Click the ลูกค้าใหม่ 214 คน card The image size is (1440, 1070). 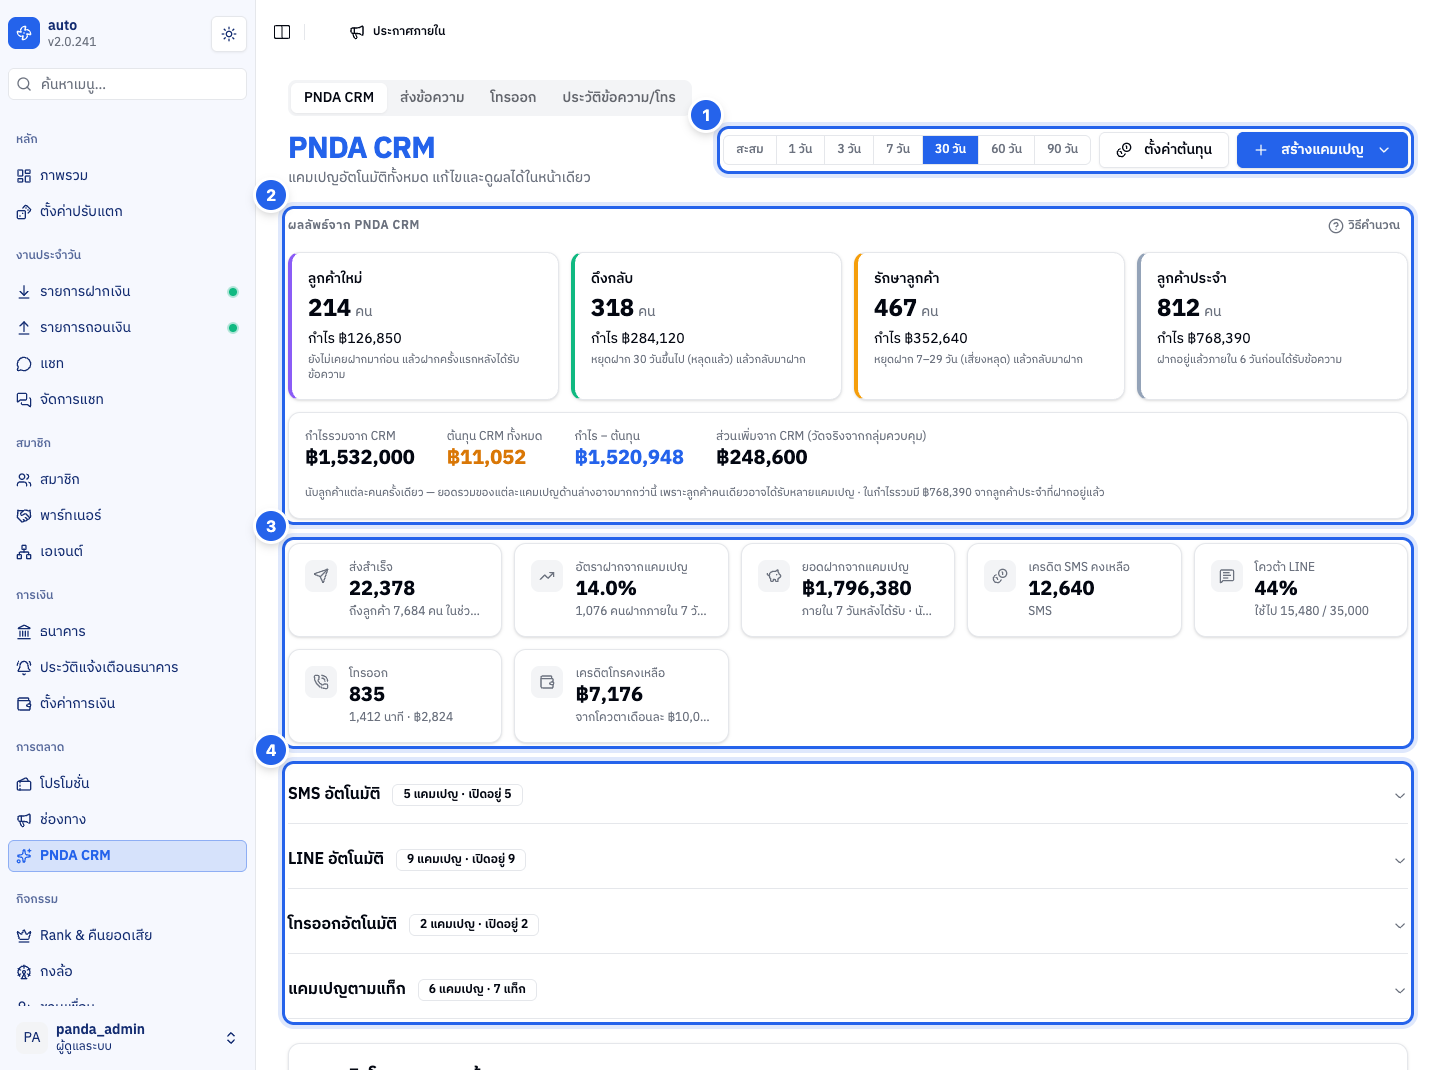(424, 326)
